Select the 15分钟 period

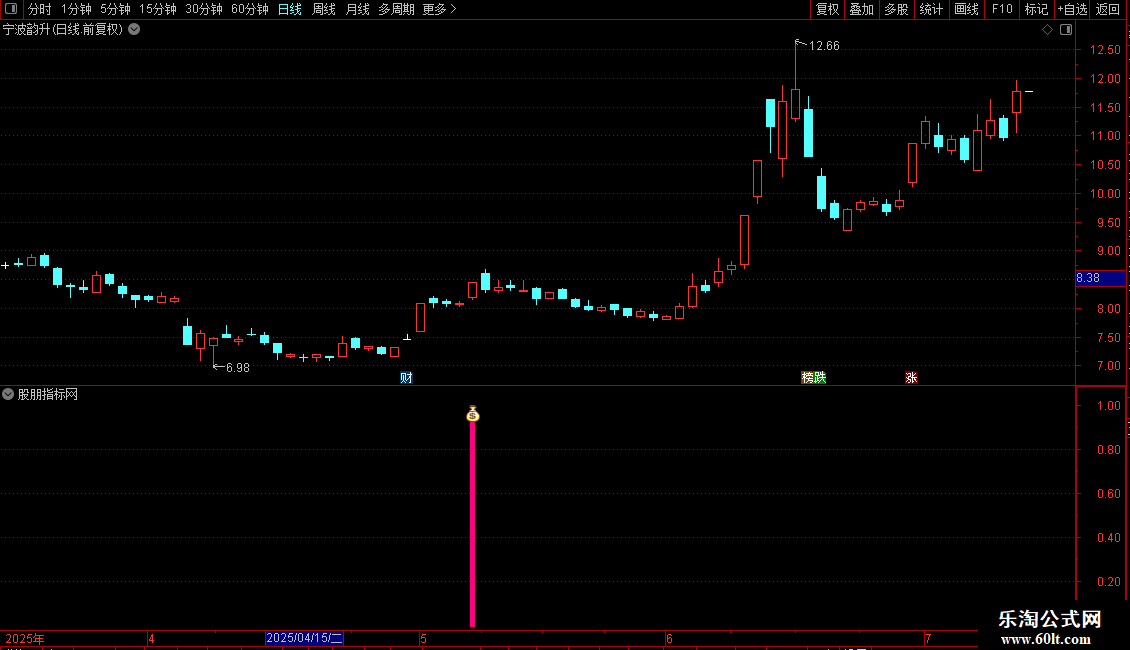[157, 9]
